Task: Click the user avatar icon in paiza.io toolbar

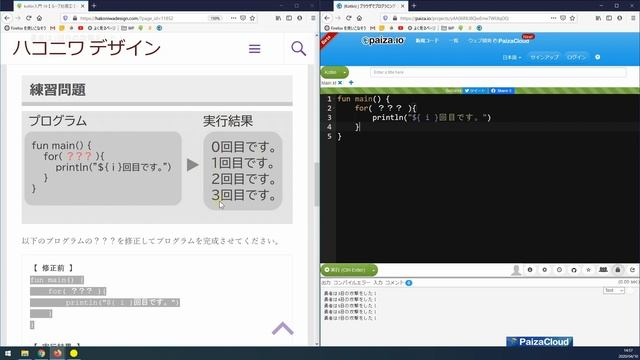Action: (516, 270)
